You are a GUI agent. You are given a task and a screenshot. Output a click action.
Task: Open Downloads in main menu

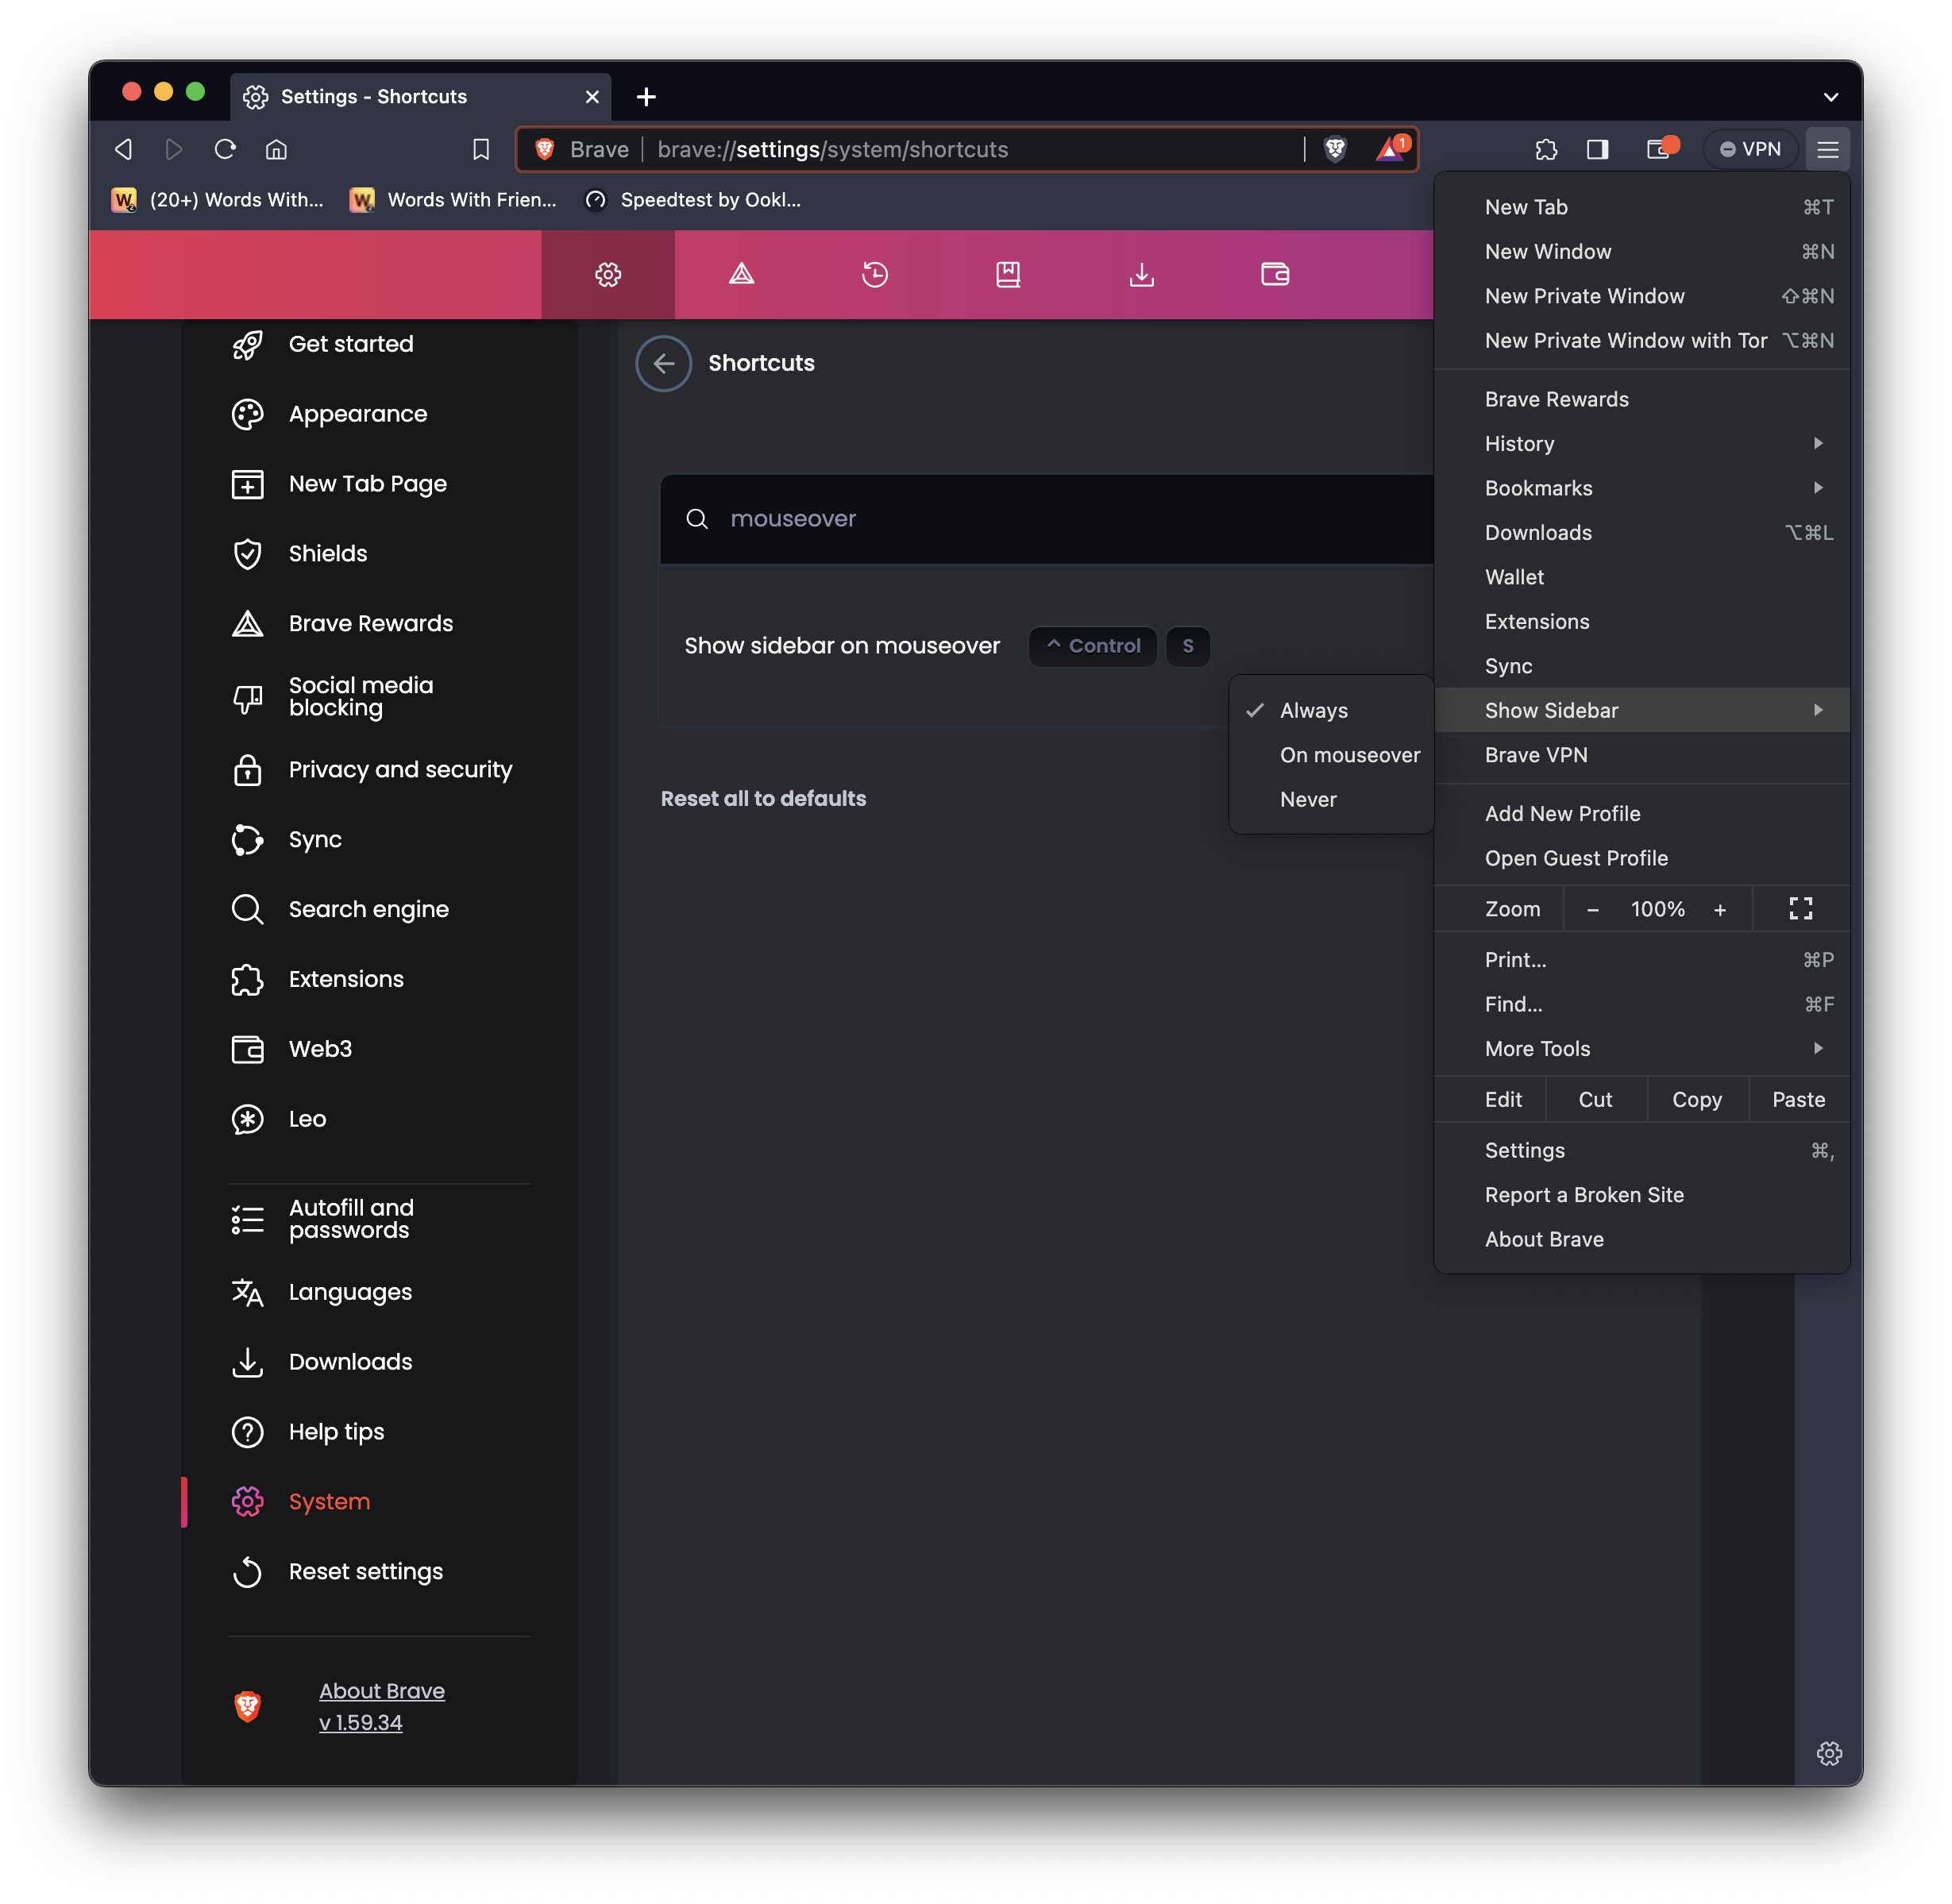tap(1641, 532)
